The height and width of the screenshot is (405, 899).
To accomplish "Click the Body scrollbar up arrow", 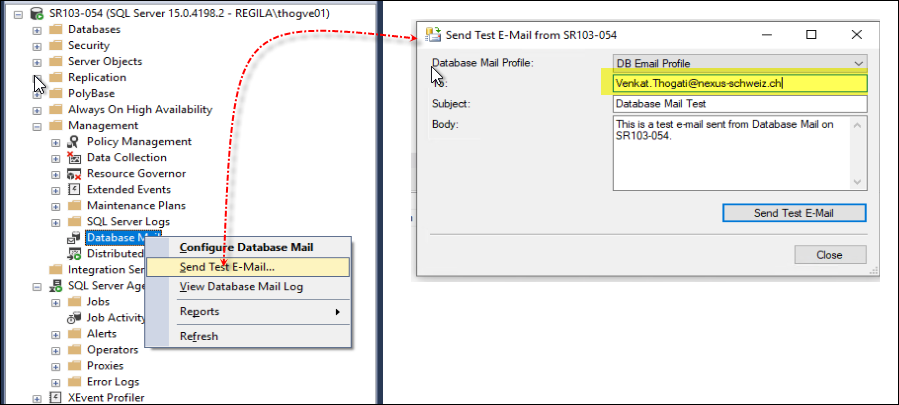I will [858, 124].
